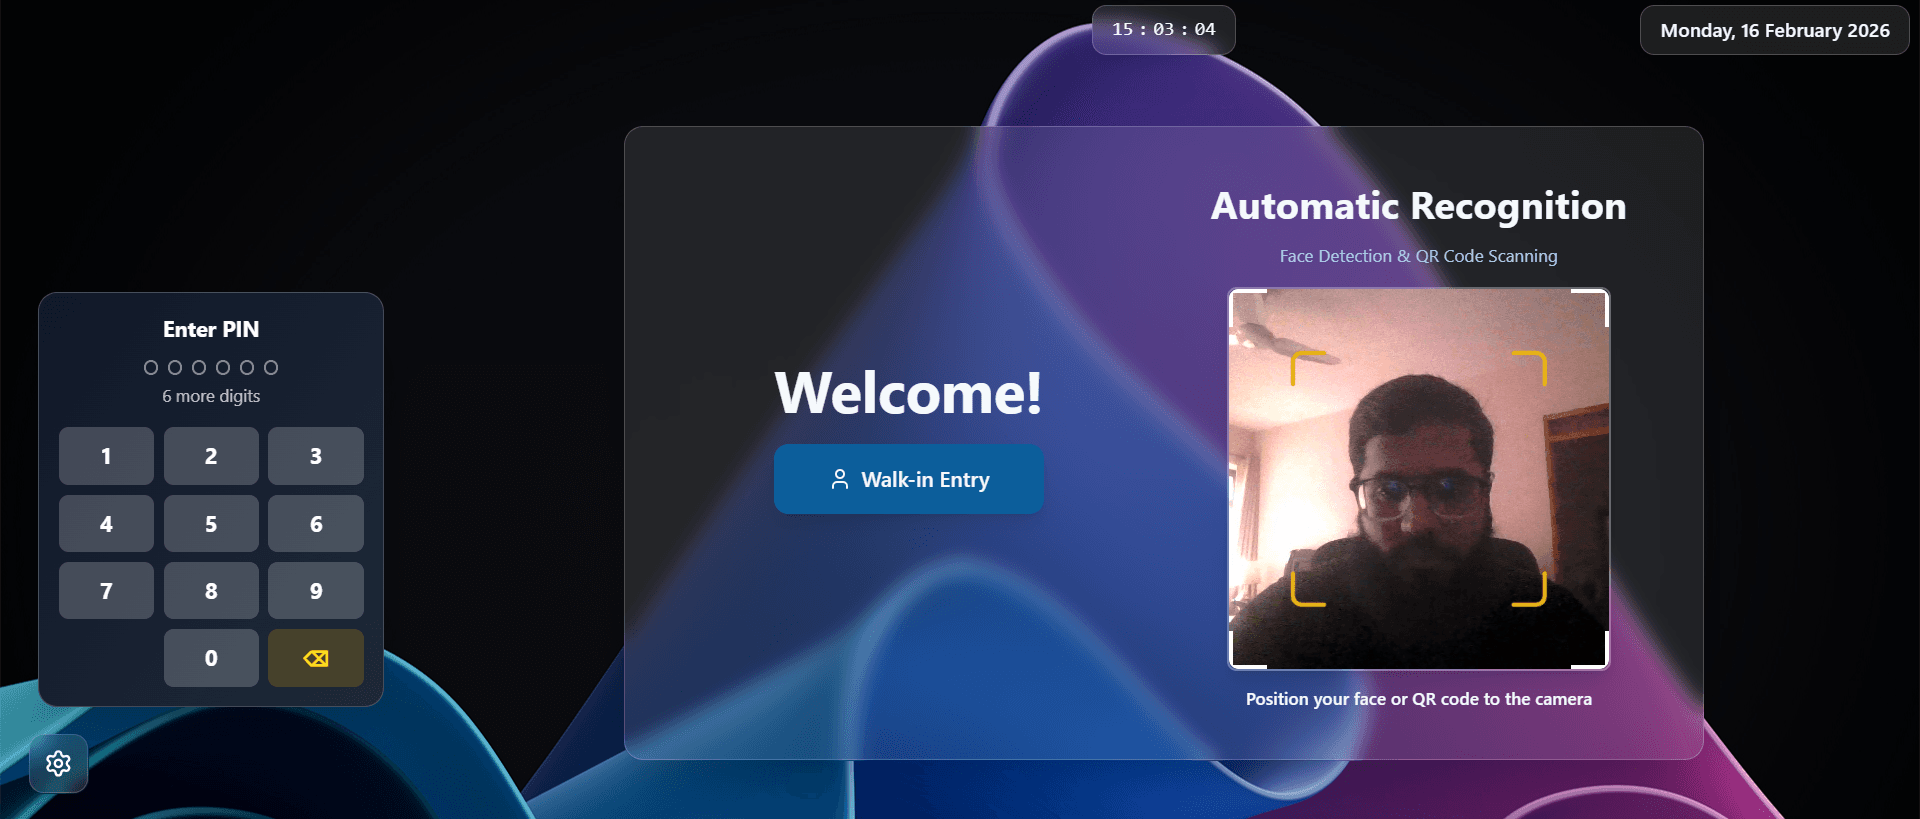This screenshot has width=1920, height=819.
Task: Click the backspace delete key on the keypad
Action: tap(316, 658)
